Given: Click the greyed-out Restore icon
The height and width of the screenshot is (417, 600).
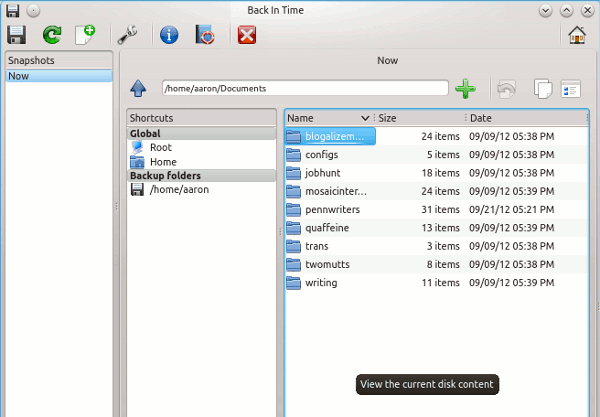Looking at the screenshot, I should tap(507, 89).
